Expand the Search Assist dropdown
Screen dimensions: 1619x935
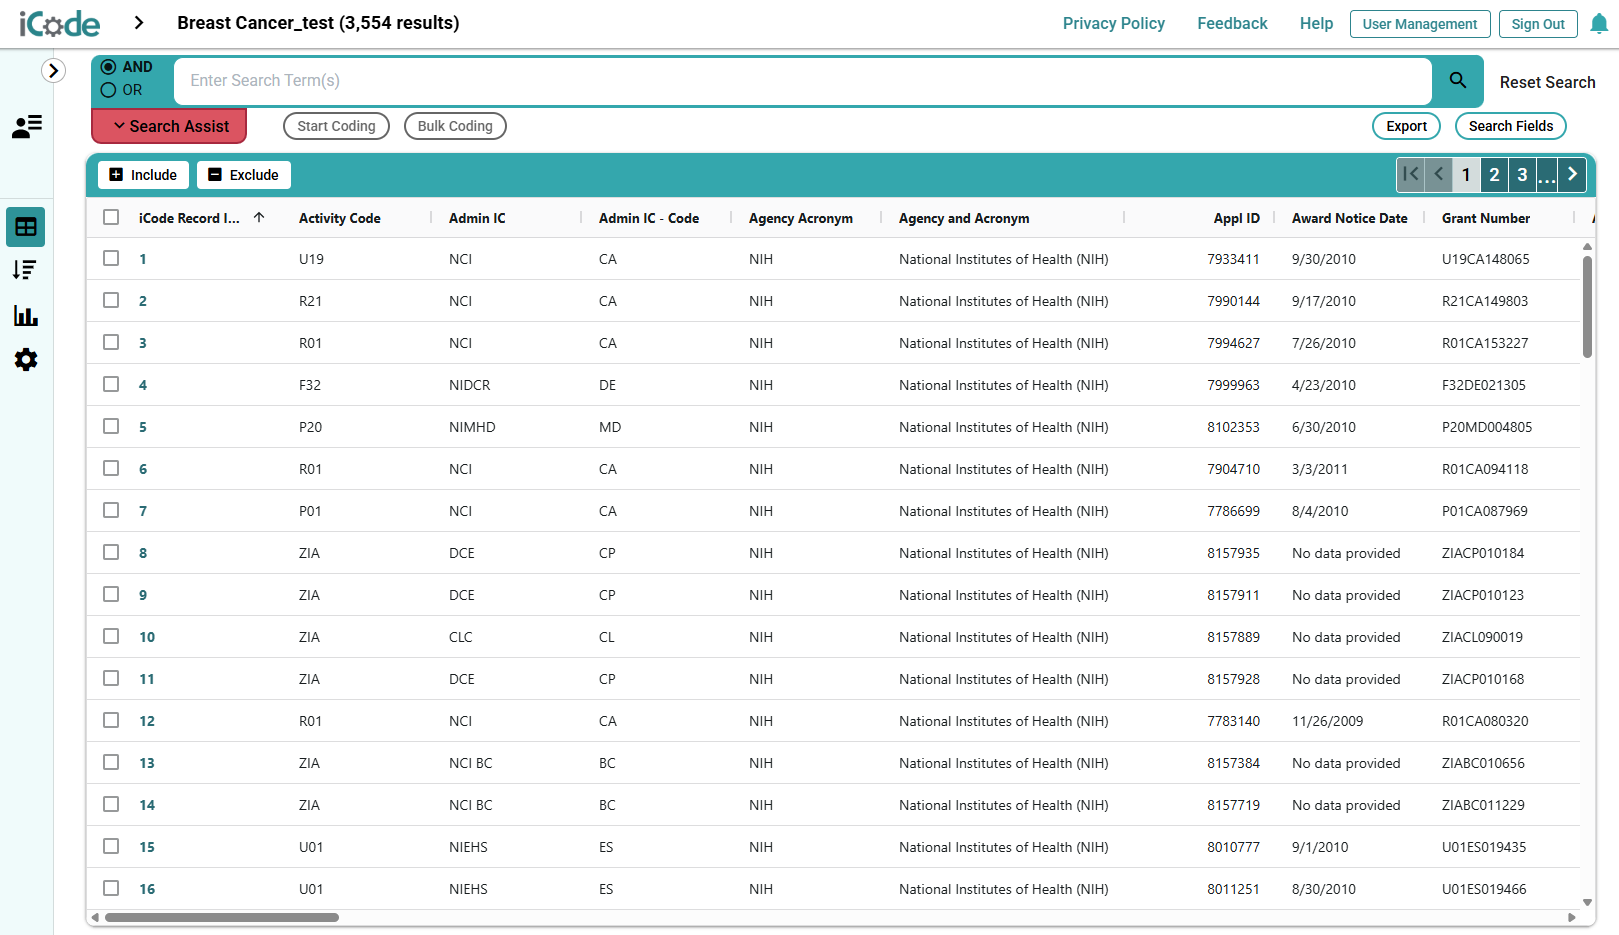(169, 126)
